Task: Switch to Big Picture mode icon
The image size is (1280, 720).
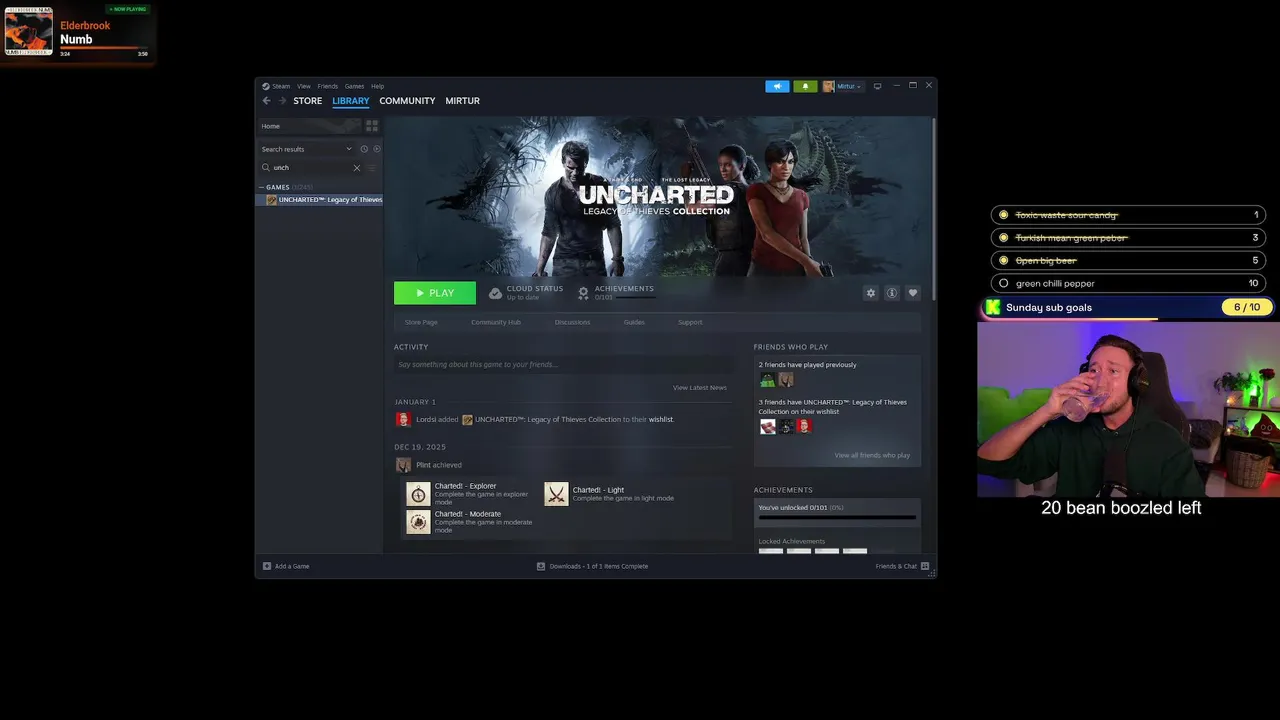Action: 877,86
